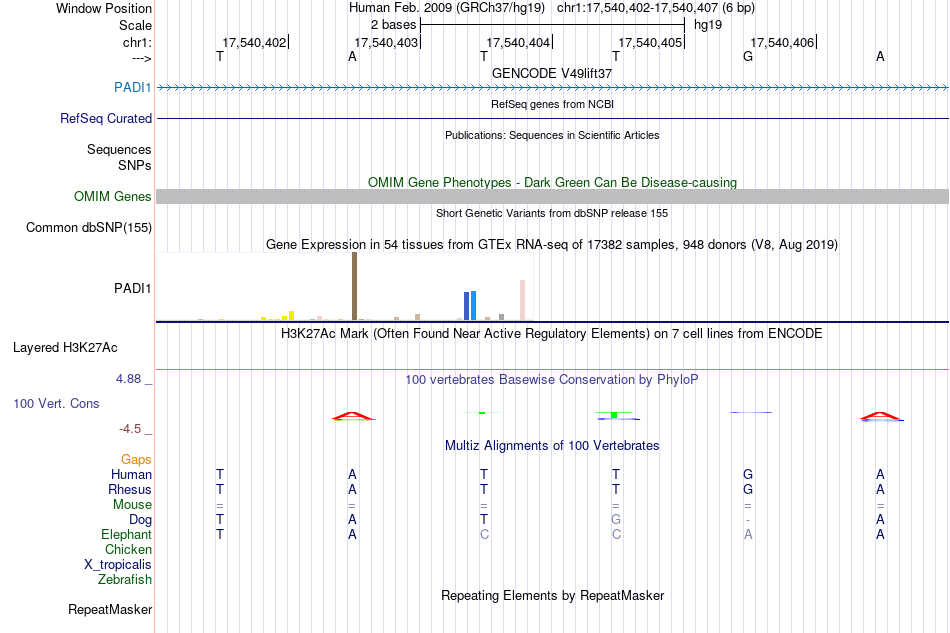
Task: Select the X_tropicalis alignment row label
Action: (118, 565)
